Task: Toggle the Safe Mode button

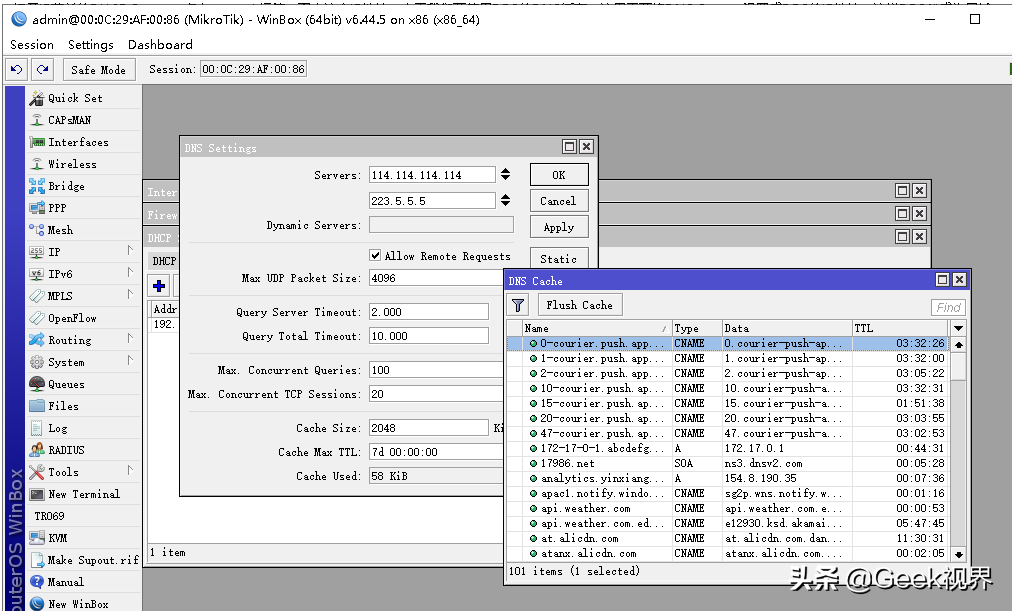Action: pos(99,70)
